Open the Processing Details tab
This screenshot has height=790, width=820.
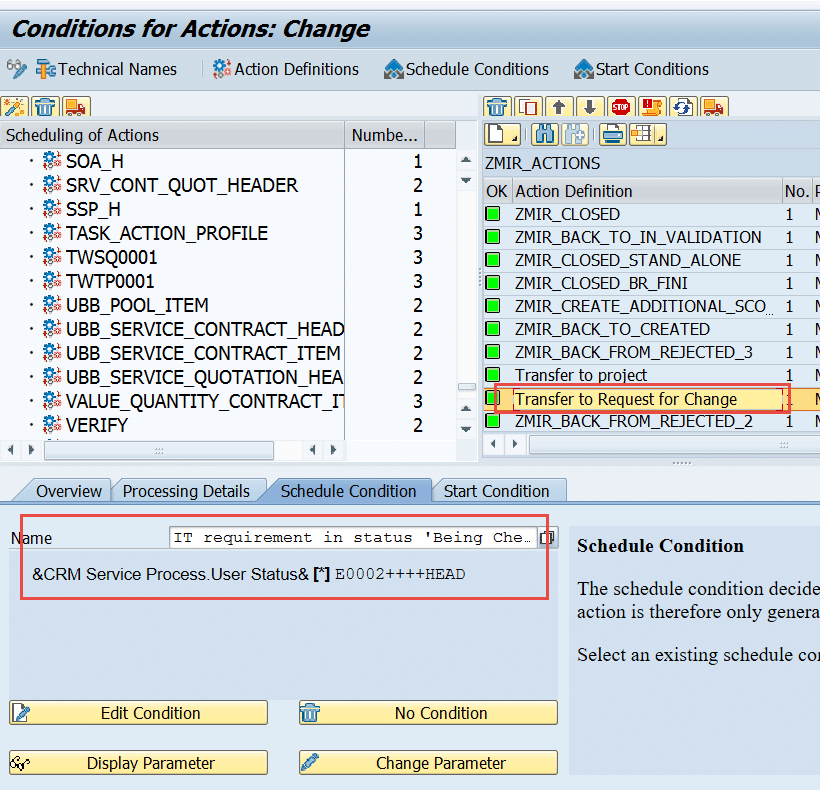[x=186, y=491]
